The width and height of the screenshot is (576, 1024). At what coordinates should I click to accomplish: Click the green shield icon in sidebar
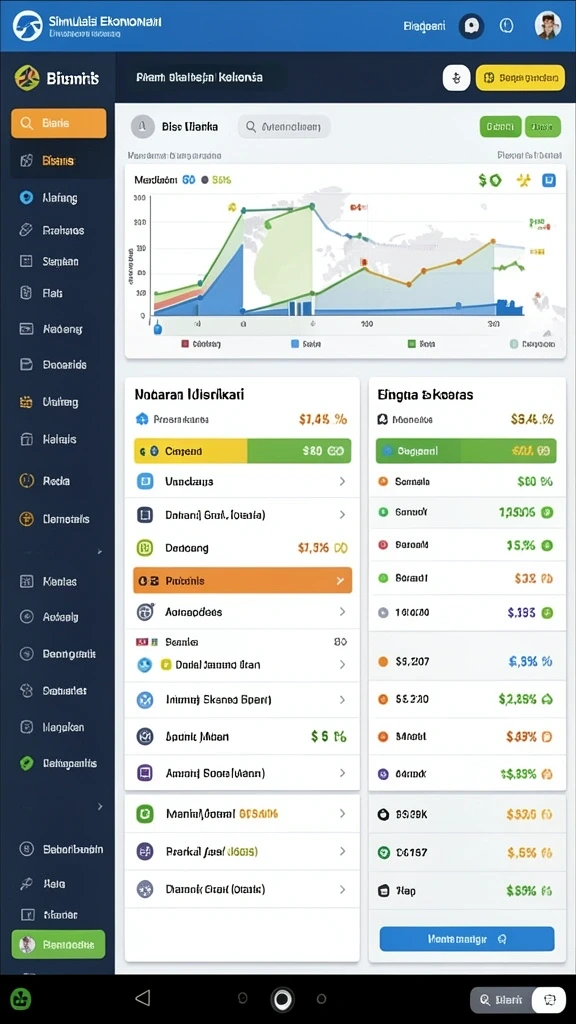27,763
